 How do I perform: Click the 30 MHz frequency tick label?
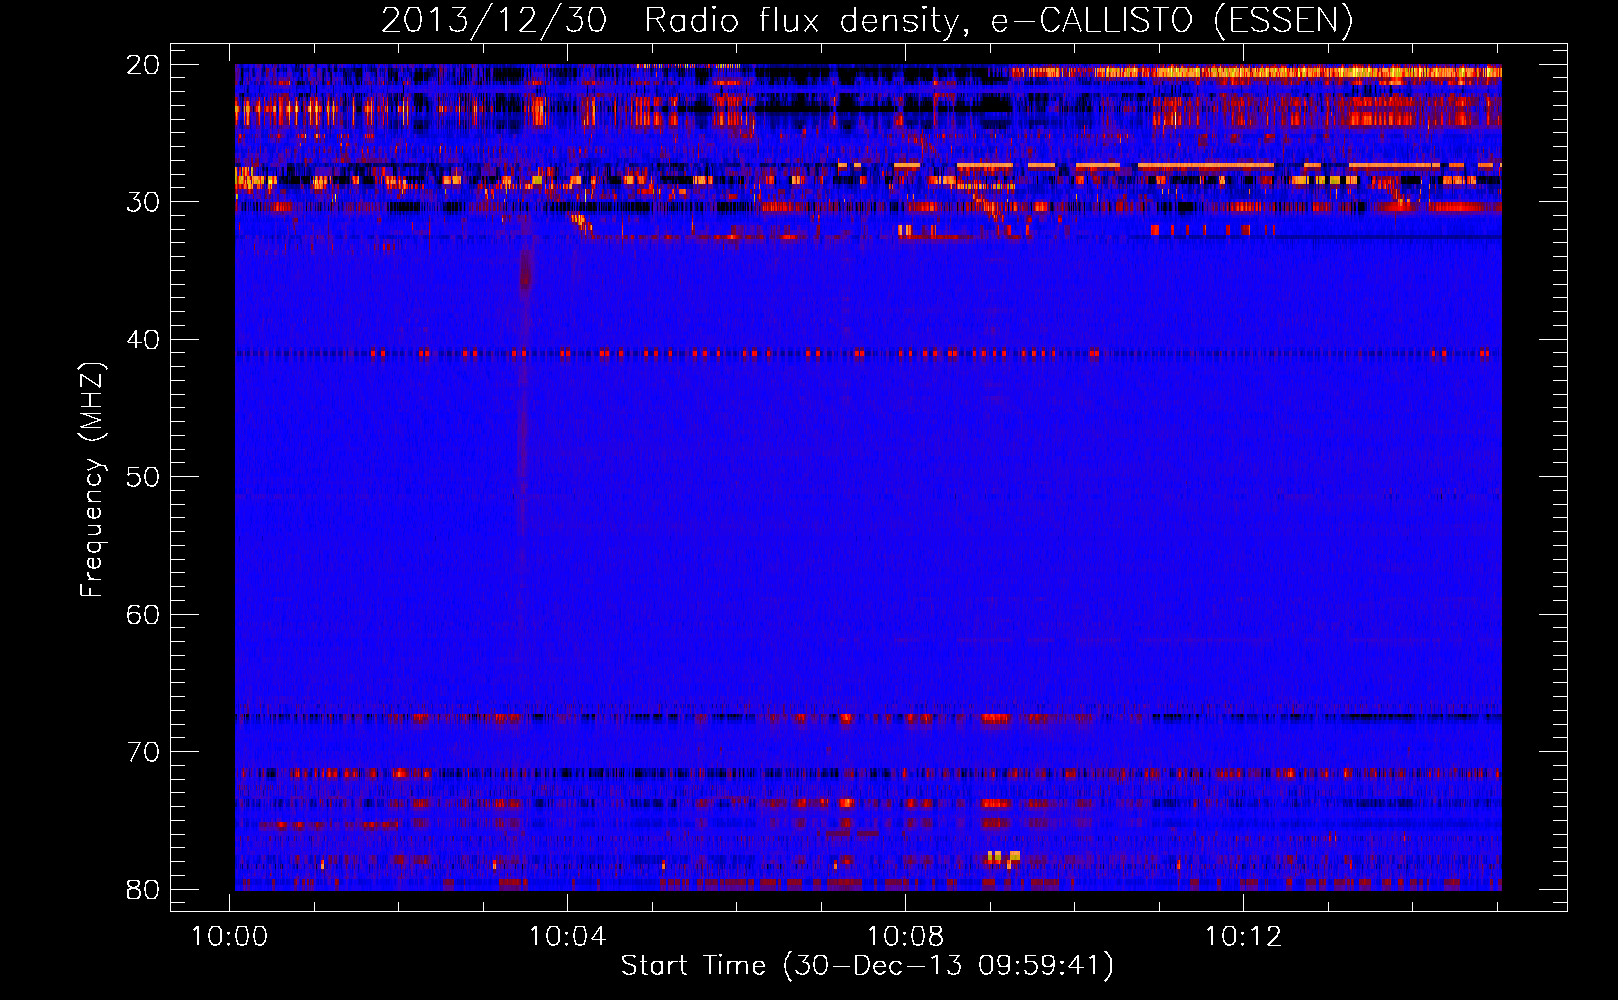[x=143, y=202]
